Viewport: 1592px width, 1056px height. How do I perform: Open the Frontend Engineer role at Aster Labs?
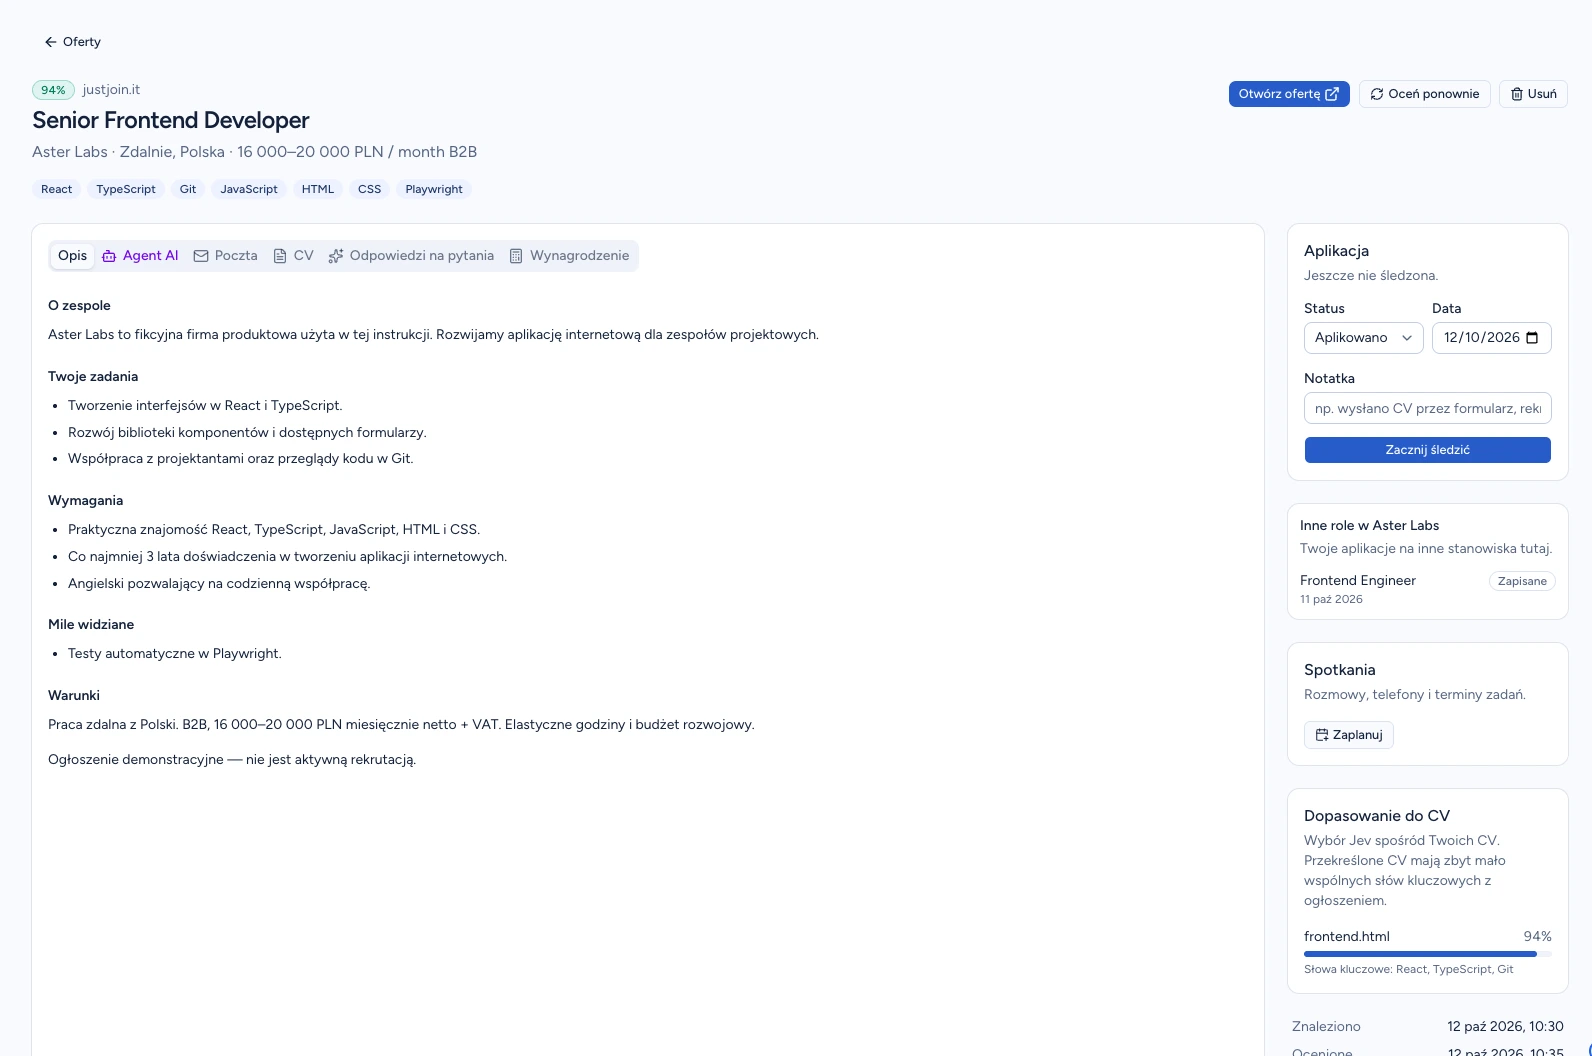pyautogui.click(x=1358, y=581)
